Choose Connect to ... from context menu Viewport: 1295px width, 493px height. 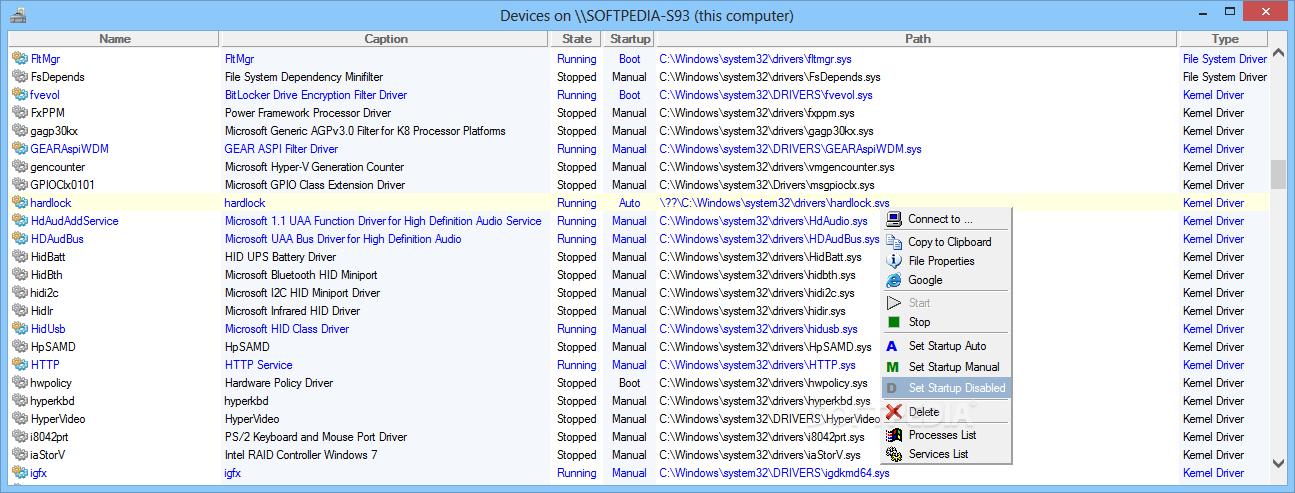946,219
